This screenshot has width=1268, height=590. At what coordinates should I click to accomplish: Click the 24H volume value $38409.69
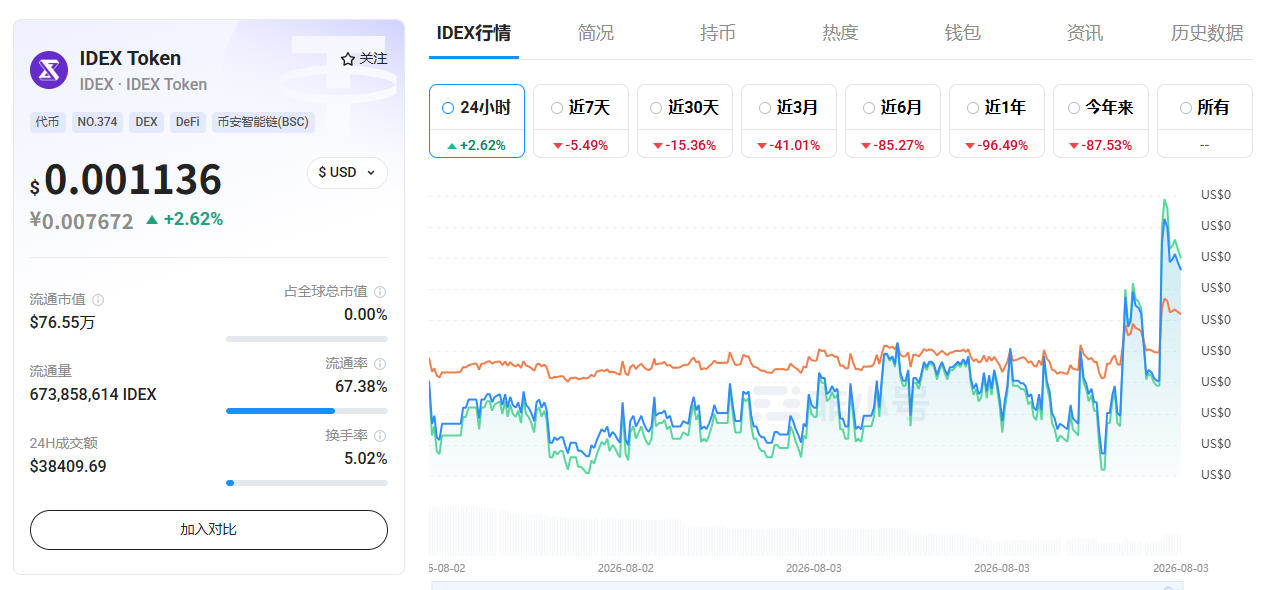(x=68, y=466)
